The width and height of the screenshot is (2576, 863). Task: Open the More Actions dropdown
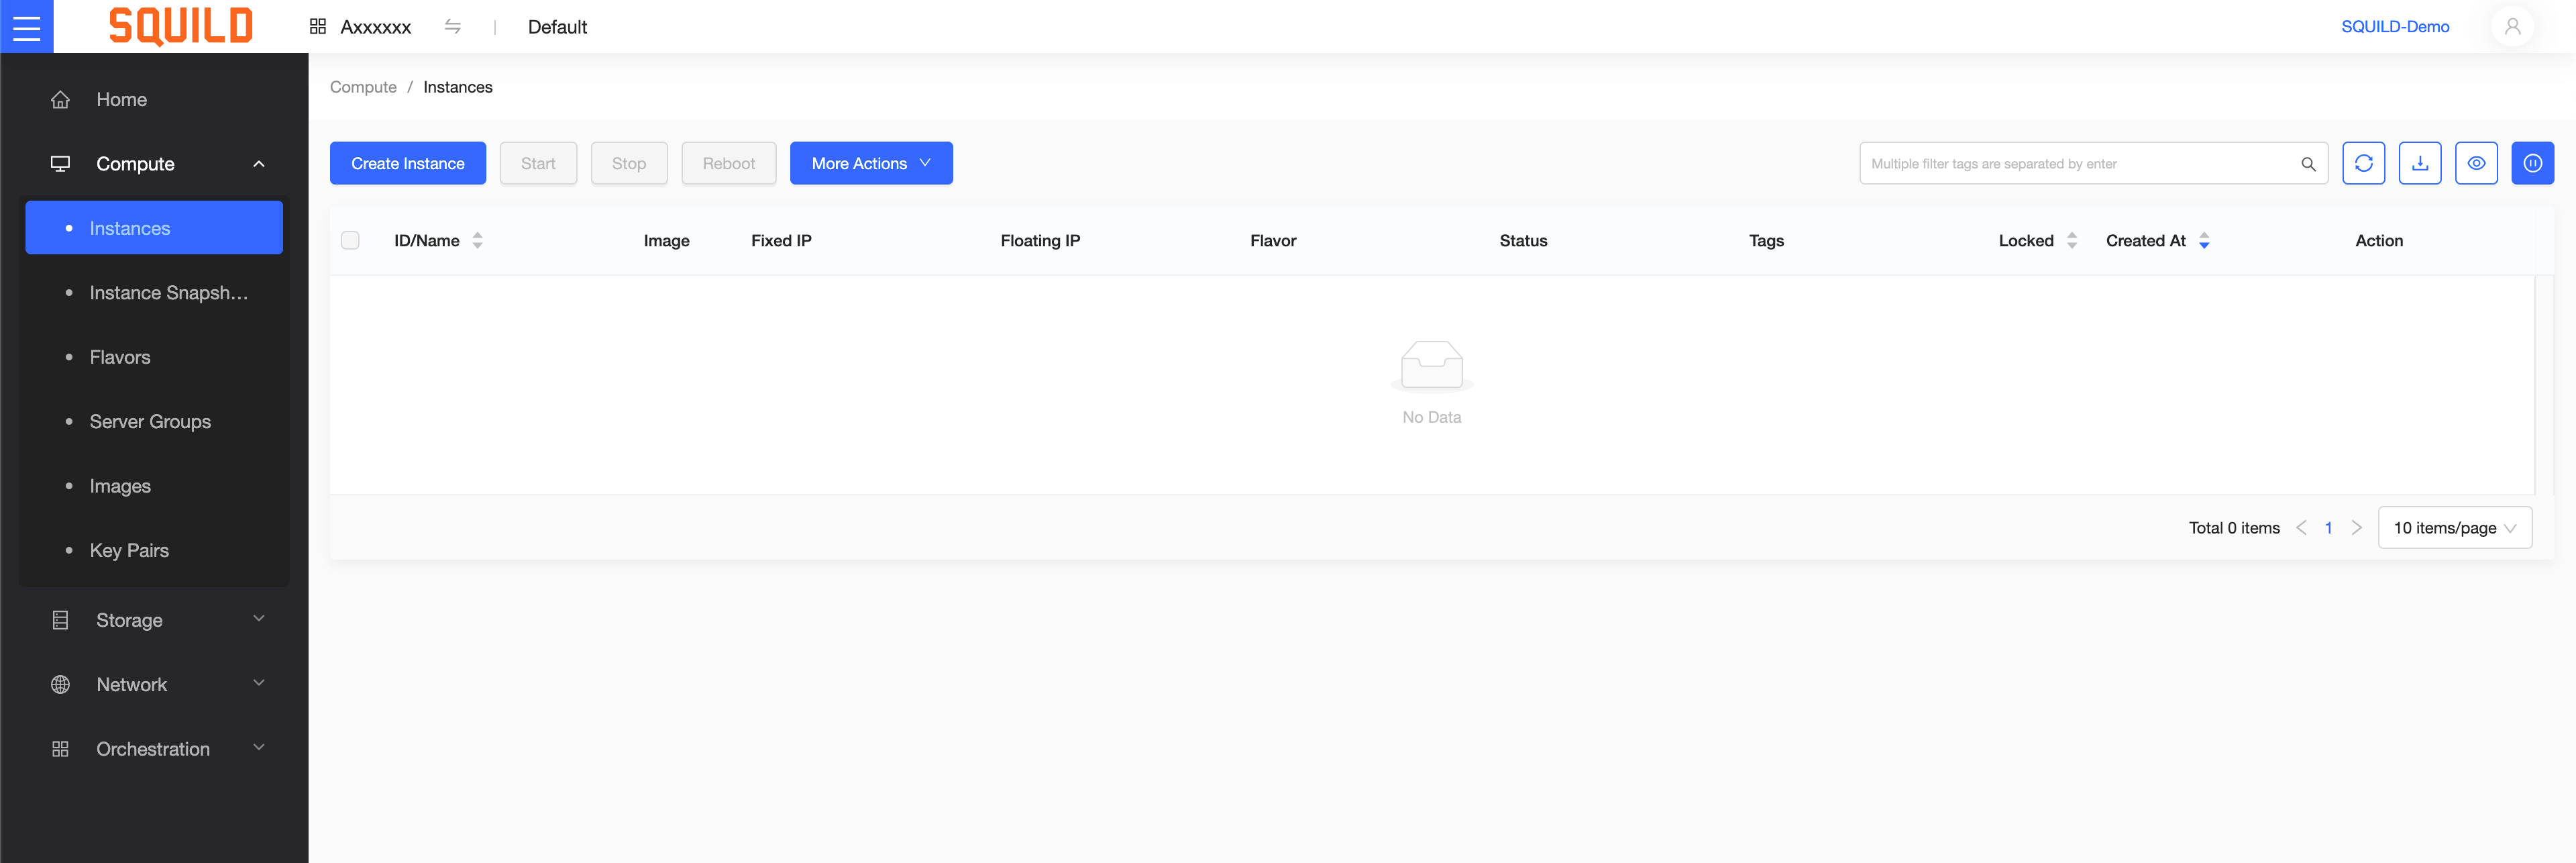point(870,163)
